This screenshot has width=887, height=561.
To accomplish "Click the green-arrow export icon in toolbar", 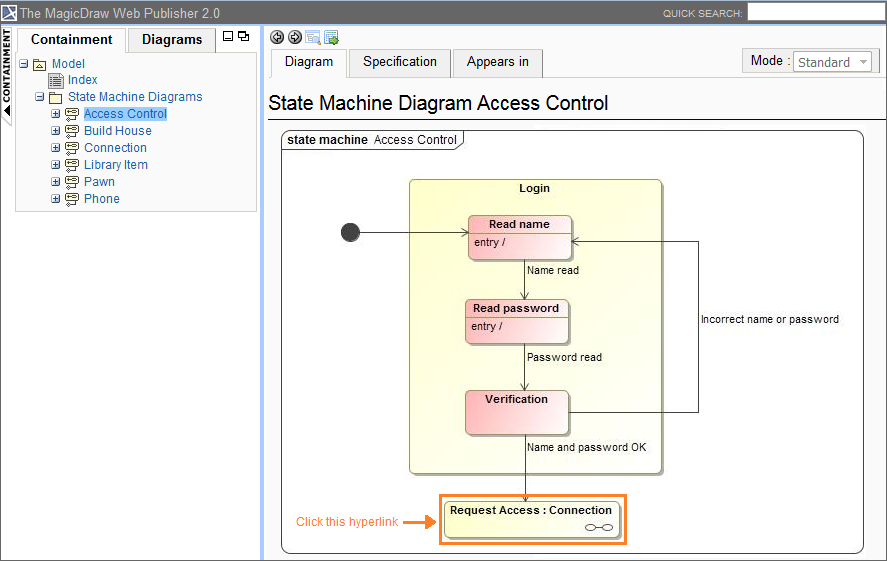I will 331,37.
